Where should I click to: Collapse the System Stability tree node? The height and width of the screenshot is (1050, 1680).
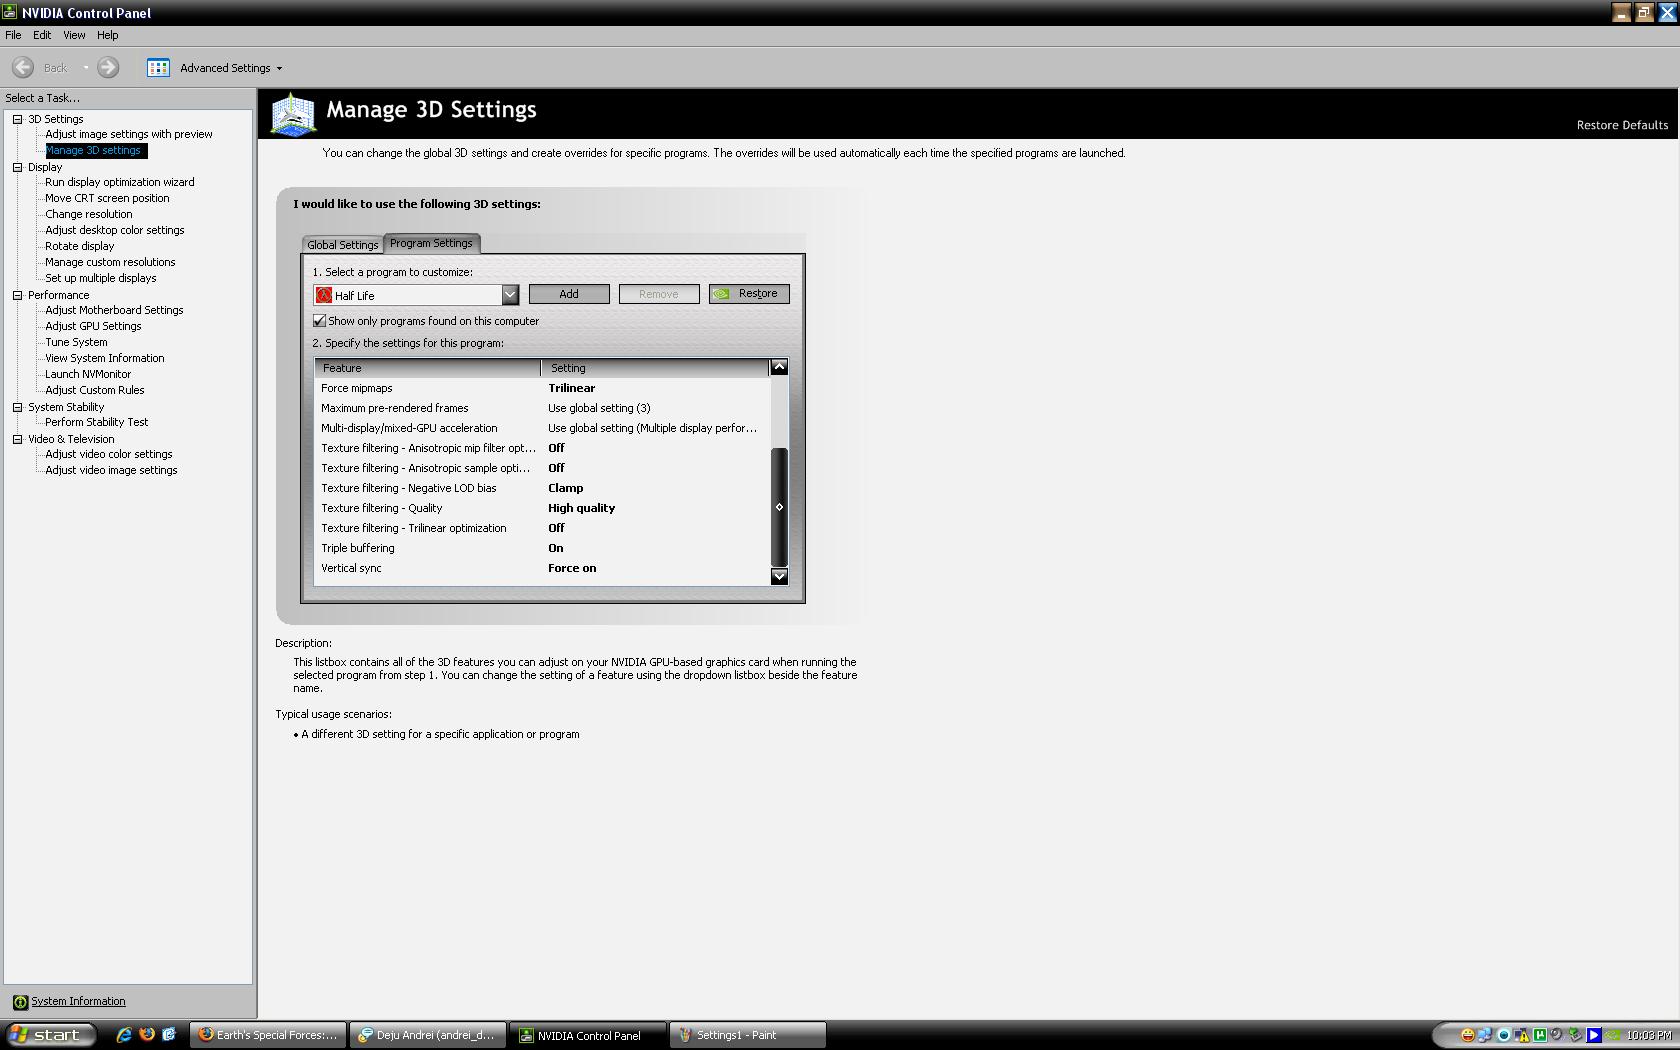tap(17, 407)
